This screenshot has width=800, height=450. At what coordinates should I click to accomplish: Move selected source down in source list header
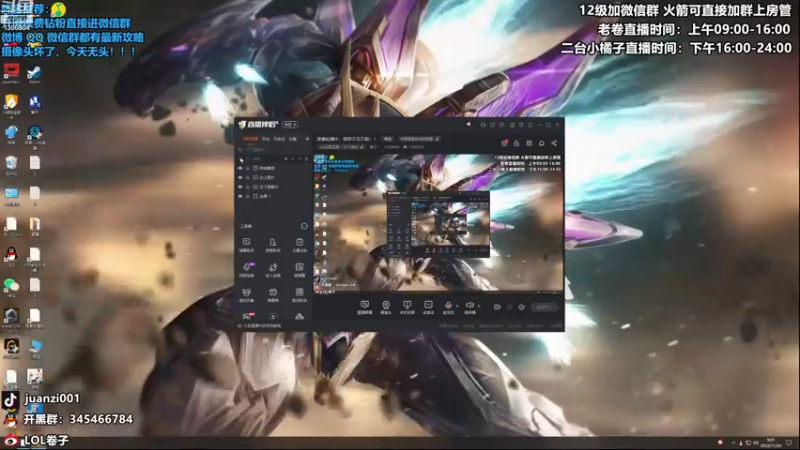299,159
